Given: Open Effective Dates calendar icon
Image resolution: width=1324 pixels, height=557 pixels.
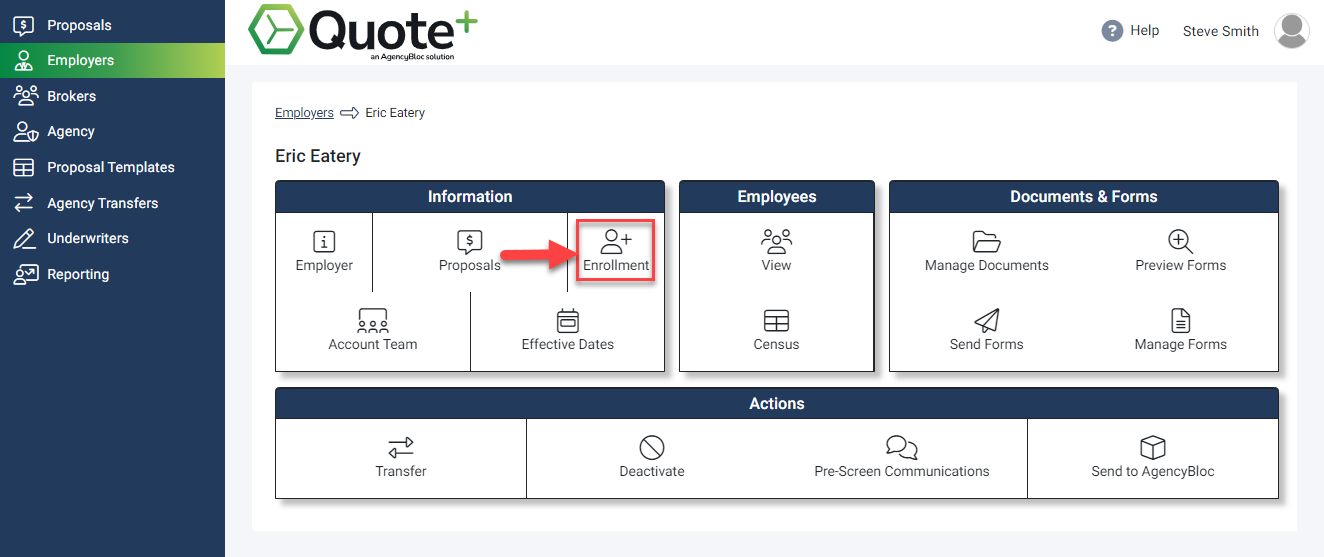Looking at the screenshot, I should click(x=568, y=320).
